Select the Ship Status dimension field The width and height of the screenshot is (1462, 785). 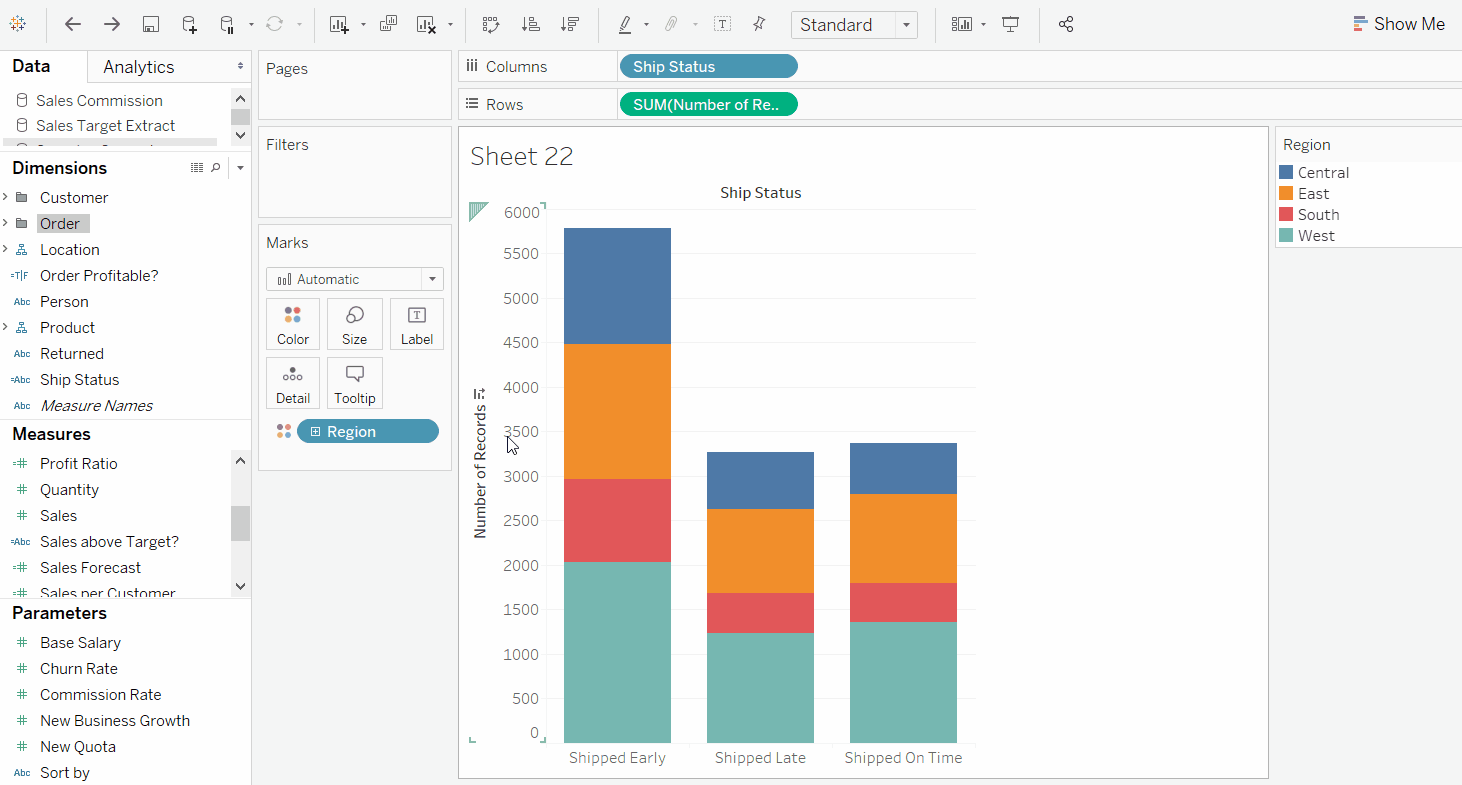tap(79, 380)
